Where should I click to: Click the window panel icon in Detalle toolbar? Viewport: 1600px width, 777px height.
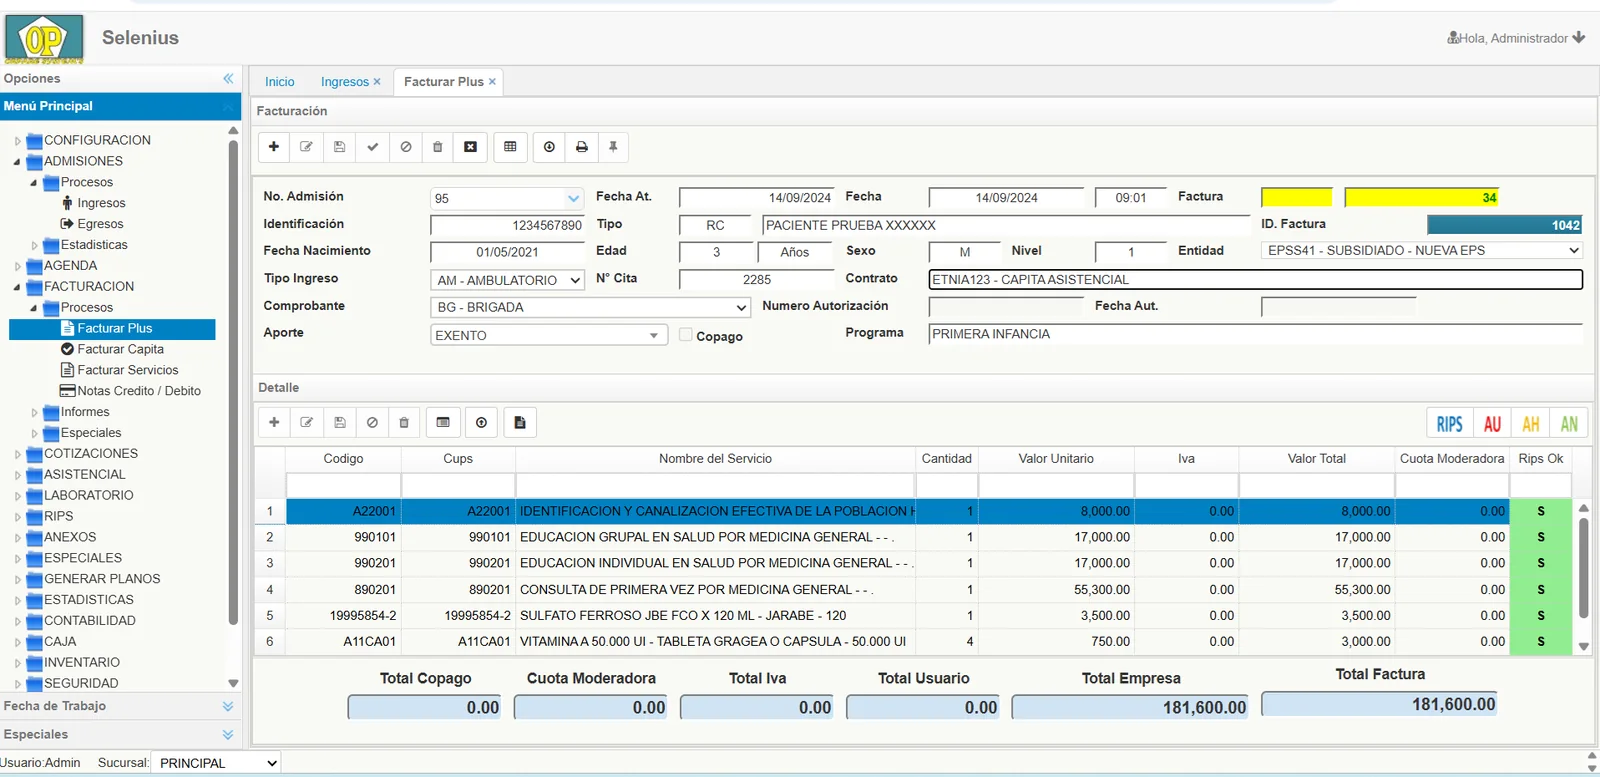443,423
